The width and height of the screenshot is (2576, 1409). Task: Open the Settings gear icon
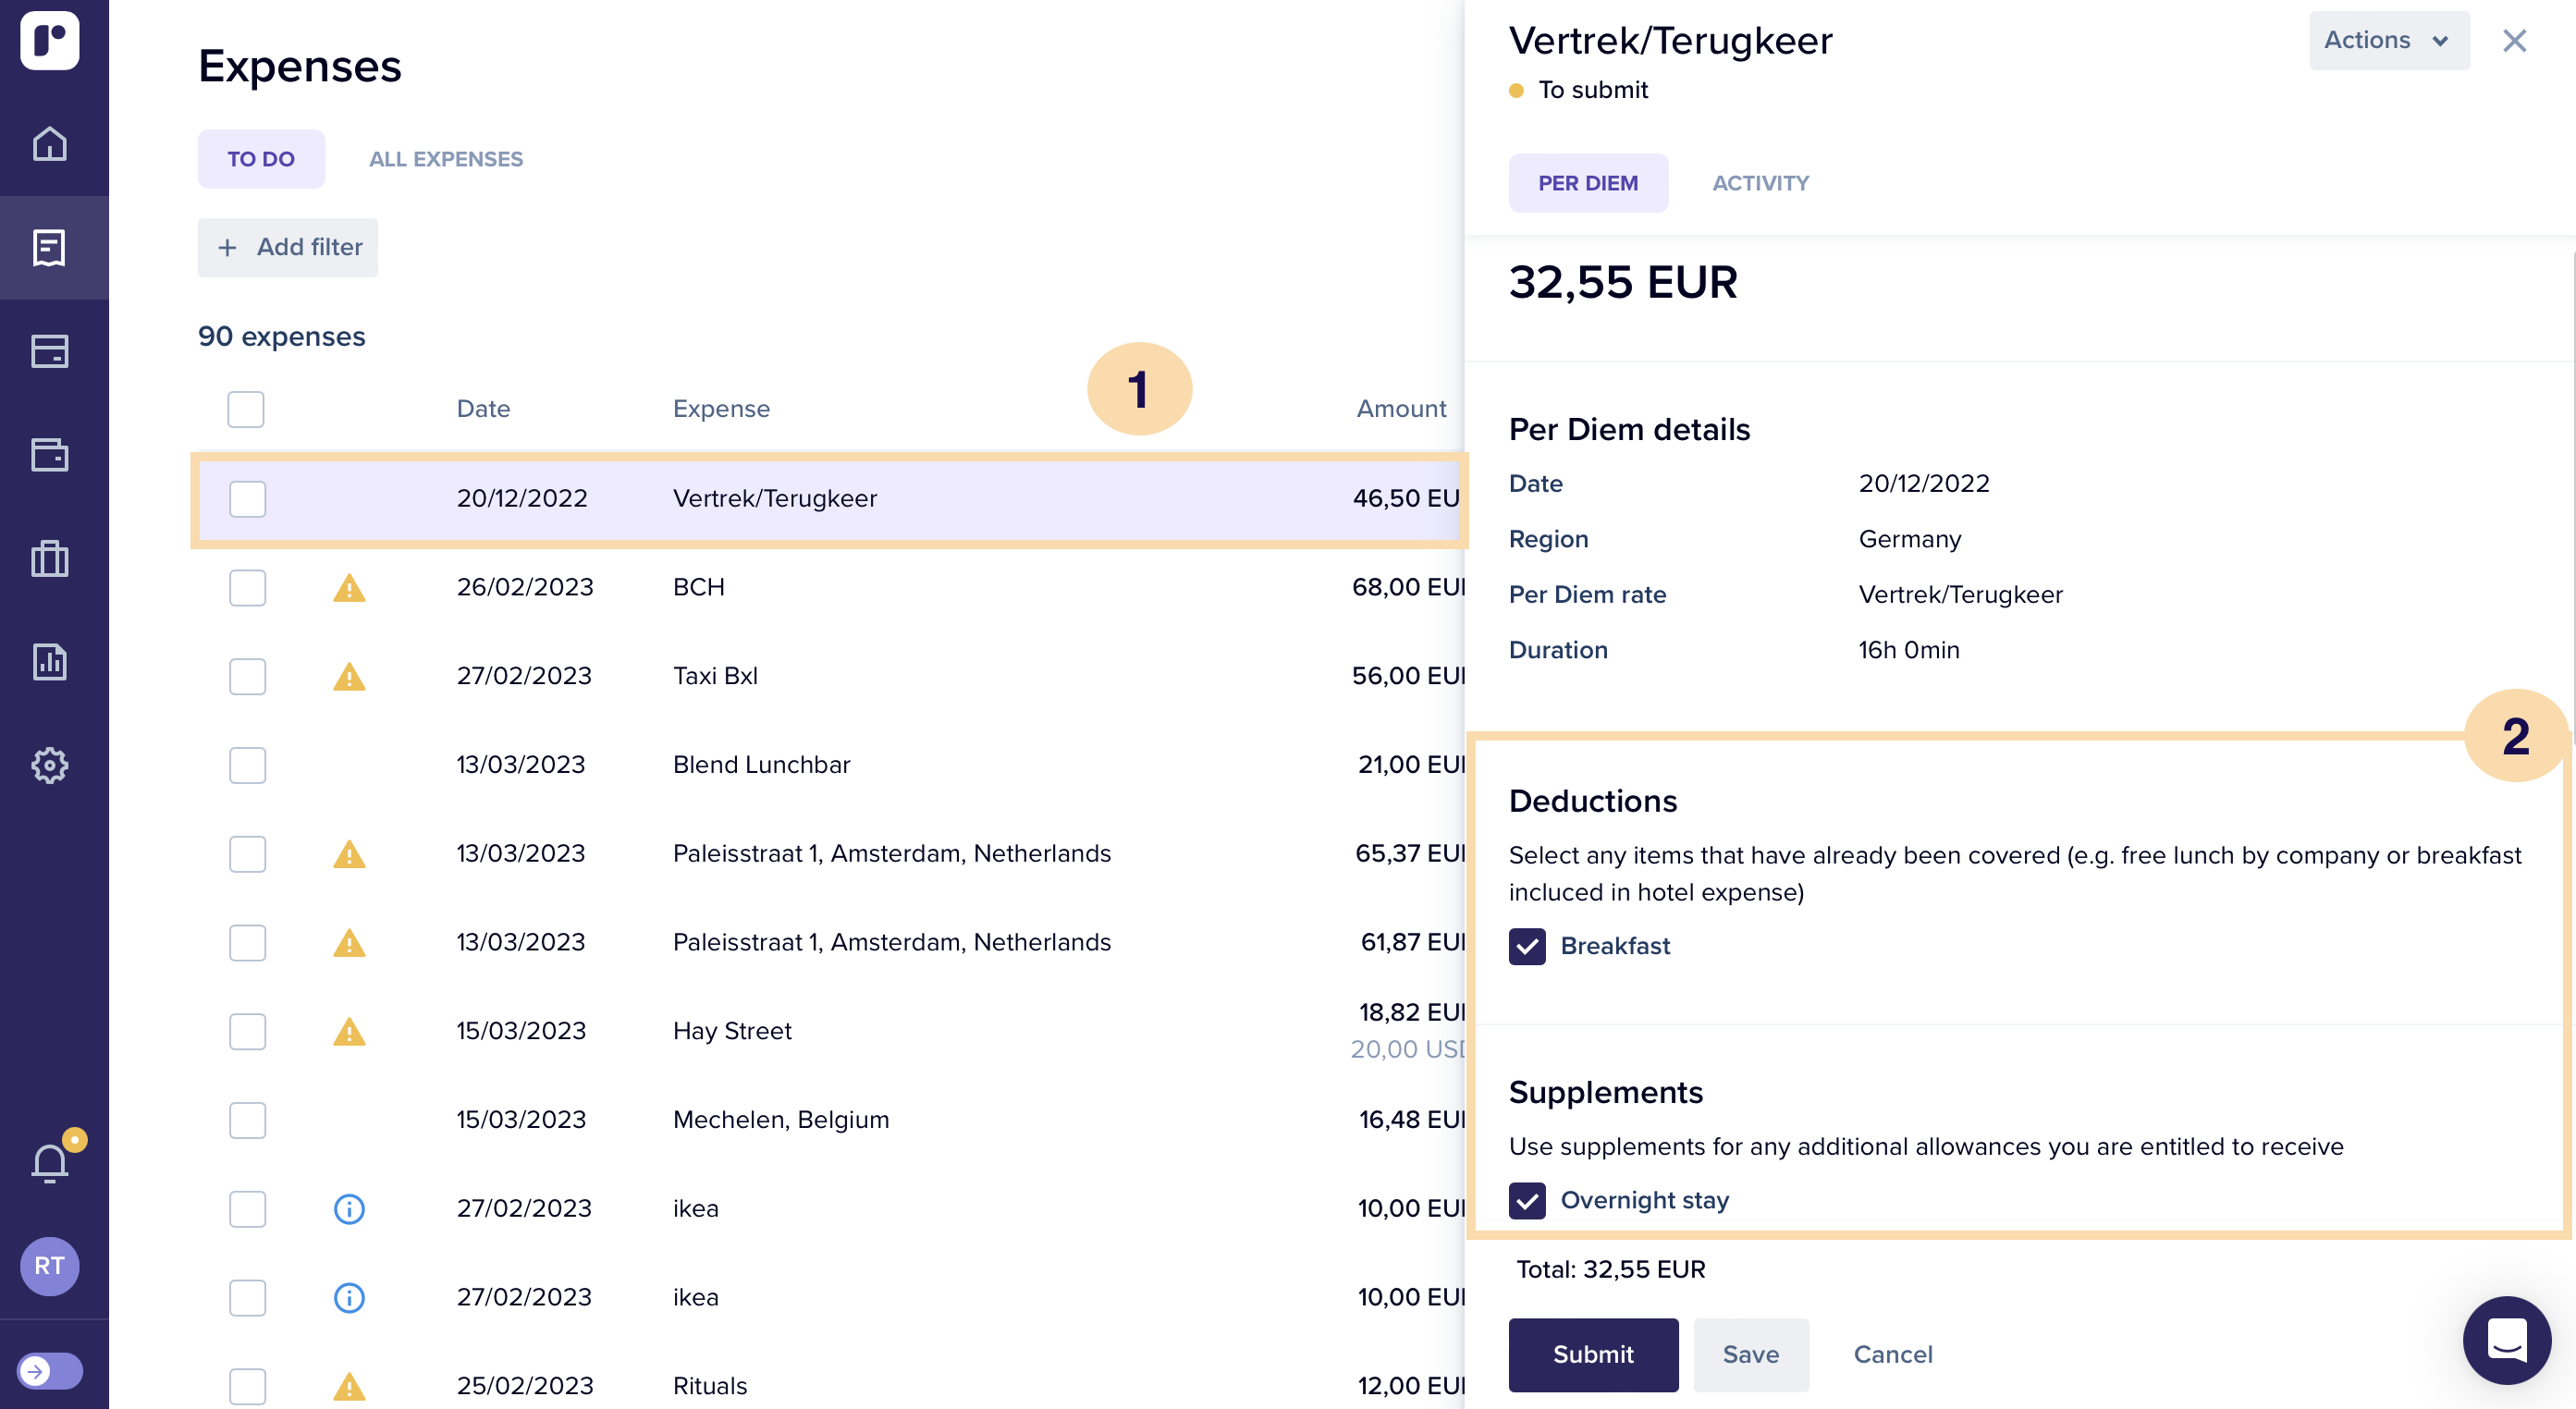pyautogui.click(x=50, y=765)
